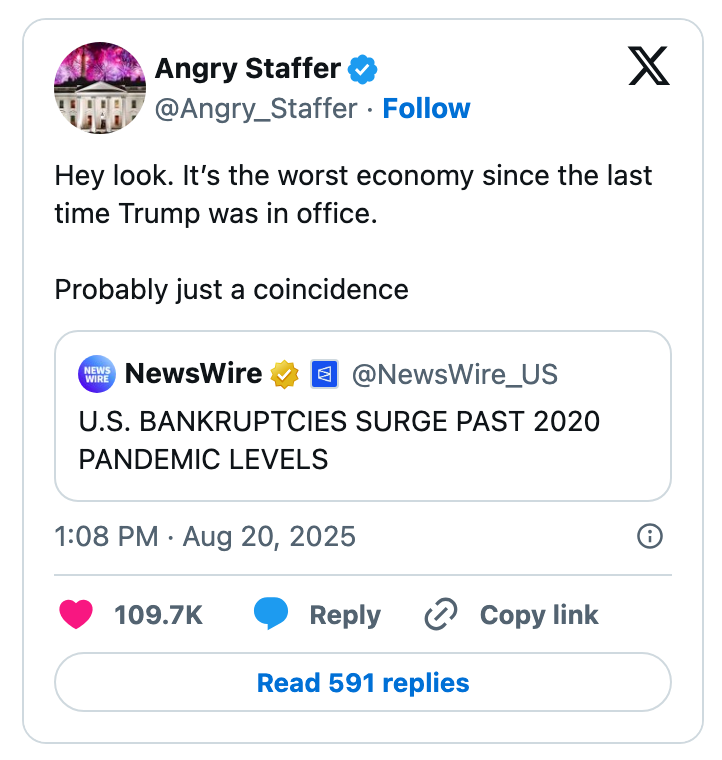Image resolution: width=722 pixels, height=760 pixels.
Task: Click the NewsWire account name
Action: [193, 374]
